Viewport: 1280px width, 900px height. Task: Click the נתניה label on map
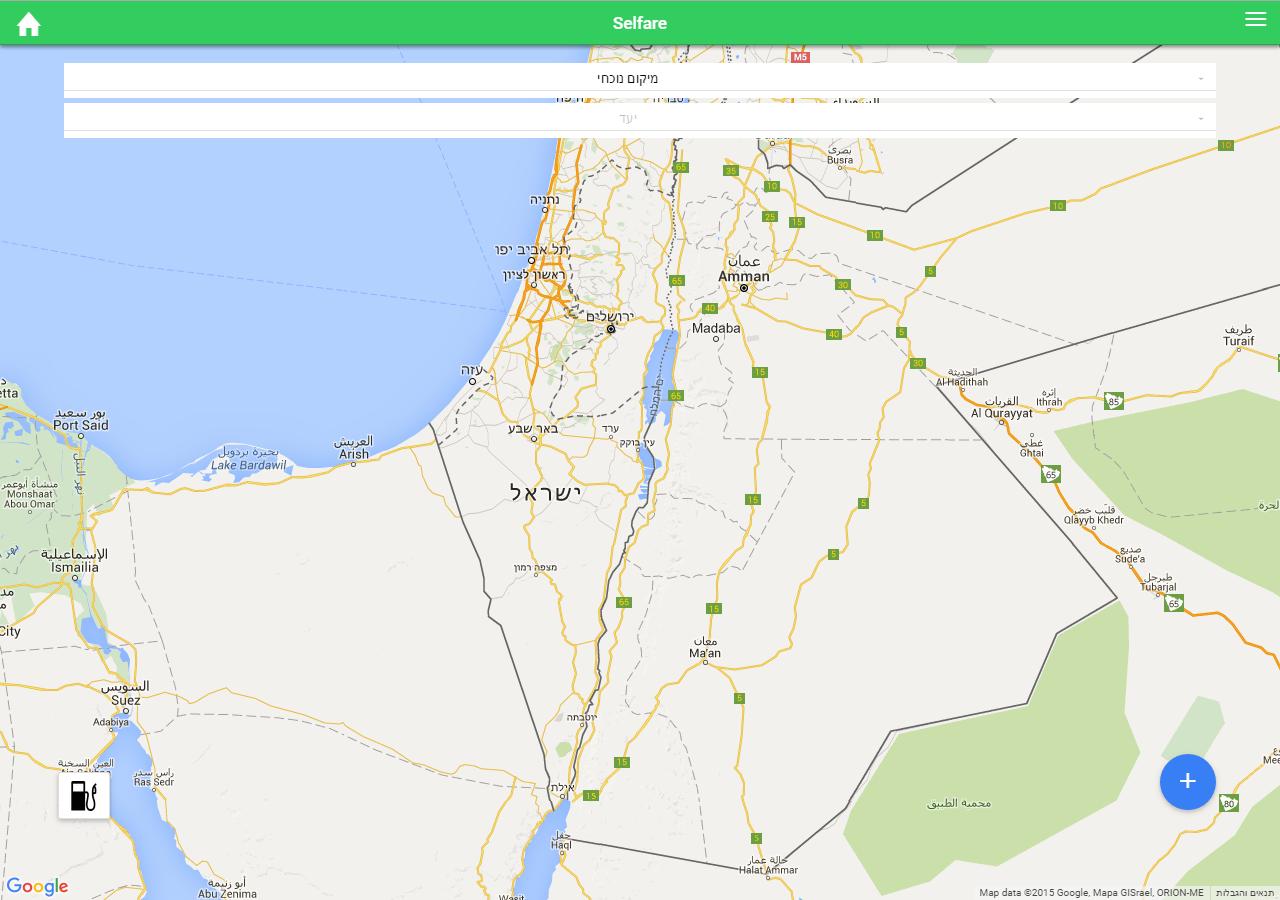pos(545,200)
